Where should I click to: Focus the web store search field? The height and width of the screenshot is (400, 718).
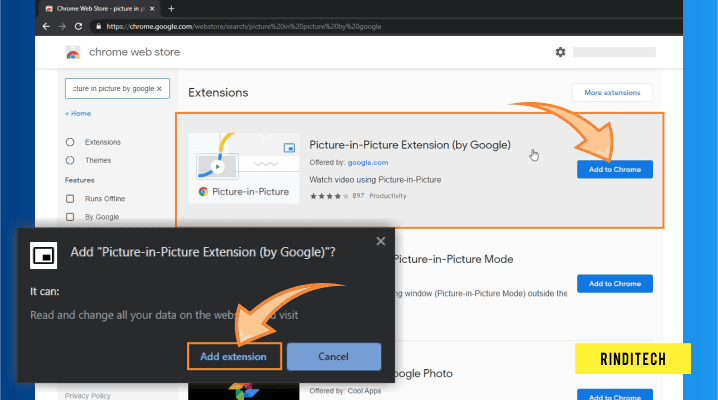click(117, 88)
